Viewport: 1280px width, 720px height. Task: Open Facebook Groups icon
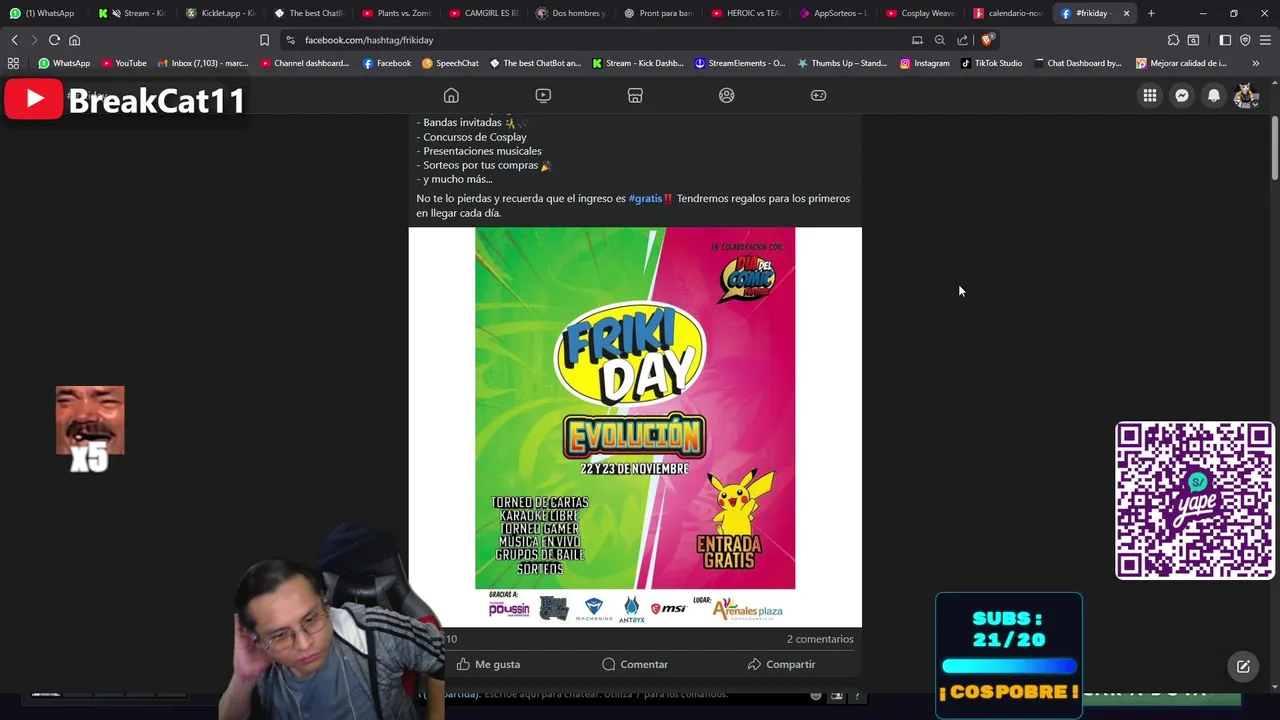pos(727,95)
